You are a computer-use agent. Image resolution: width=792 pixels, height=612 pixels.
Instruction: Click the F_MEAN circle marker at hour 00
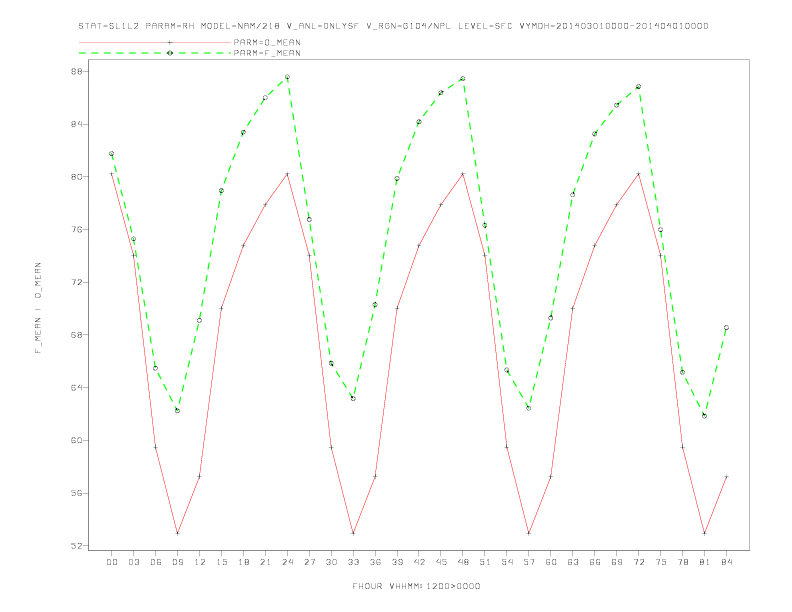click(112, 154)
